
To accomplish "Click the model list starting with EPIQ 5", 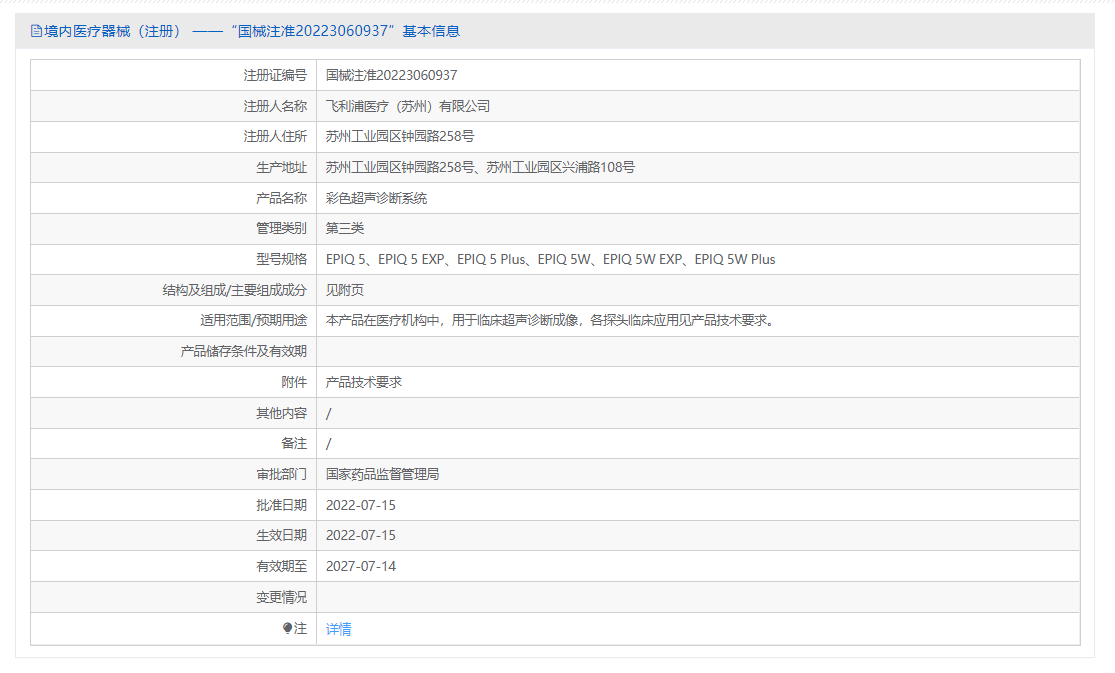I will point(550,260).
